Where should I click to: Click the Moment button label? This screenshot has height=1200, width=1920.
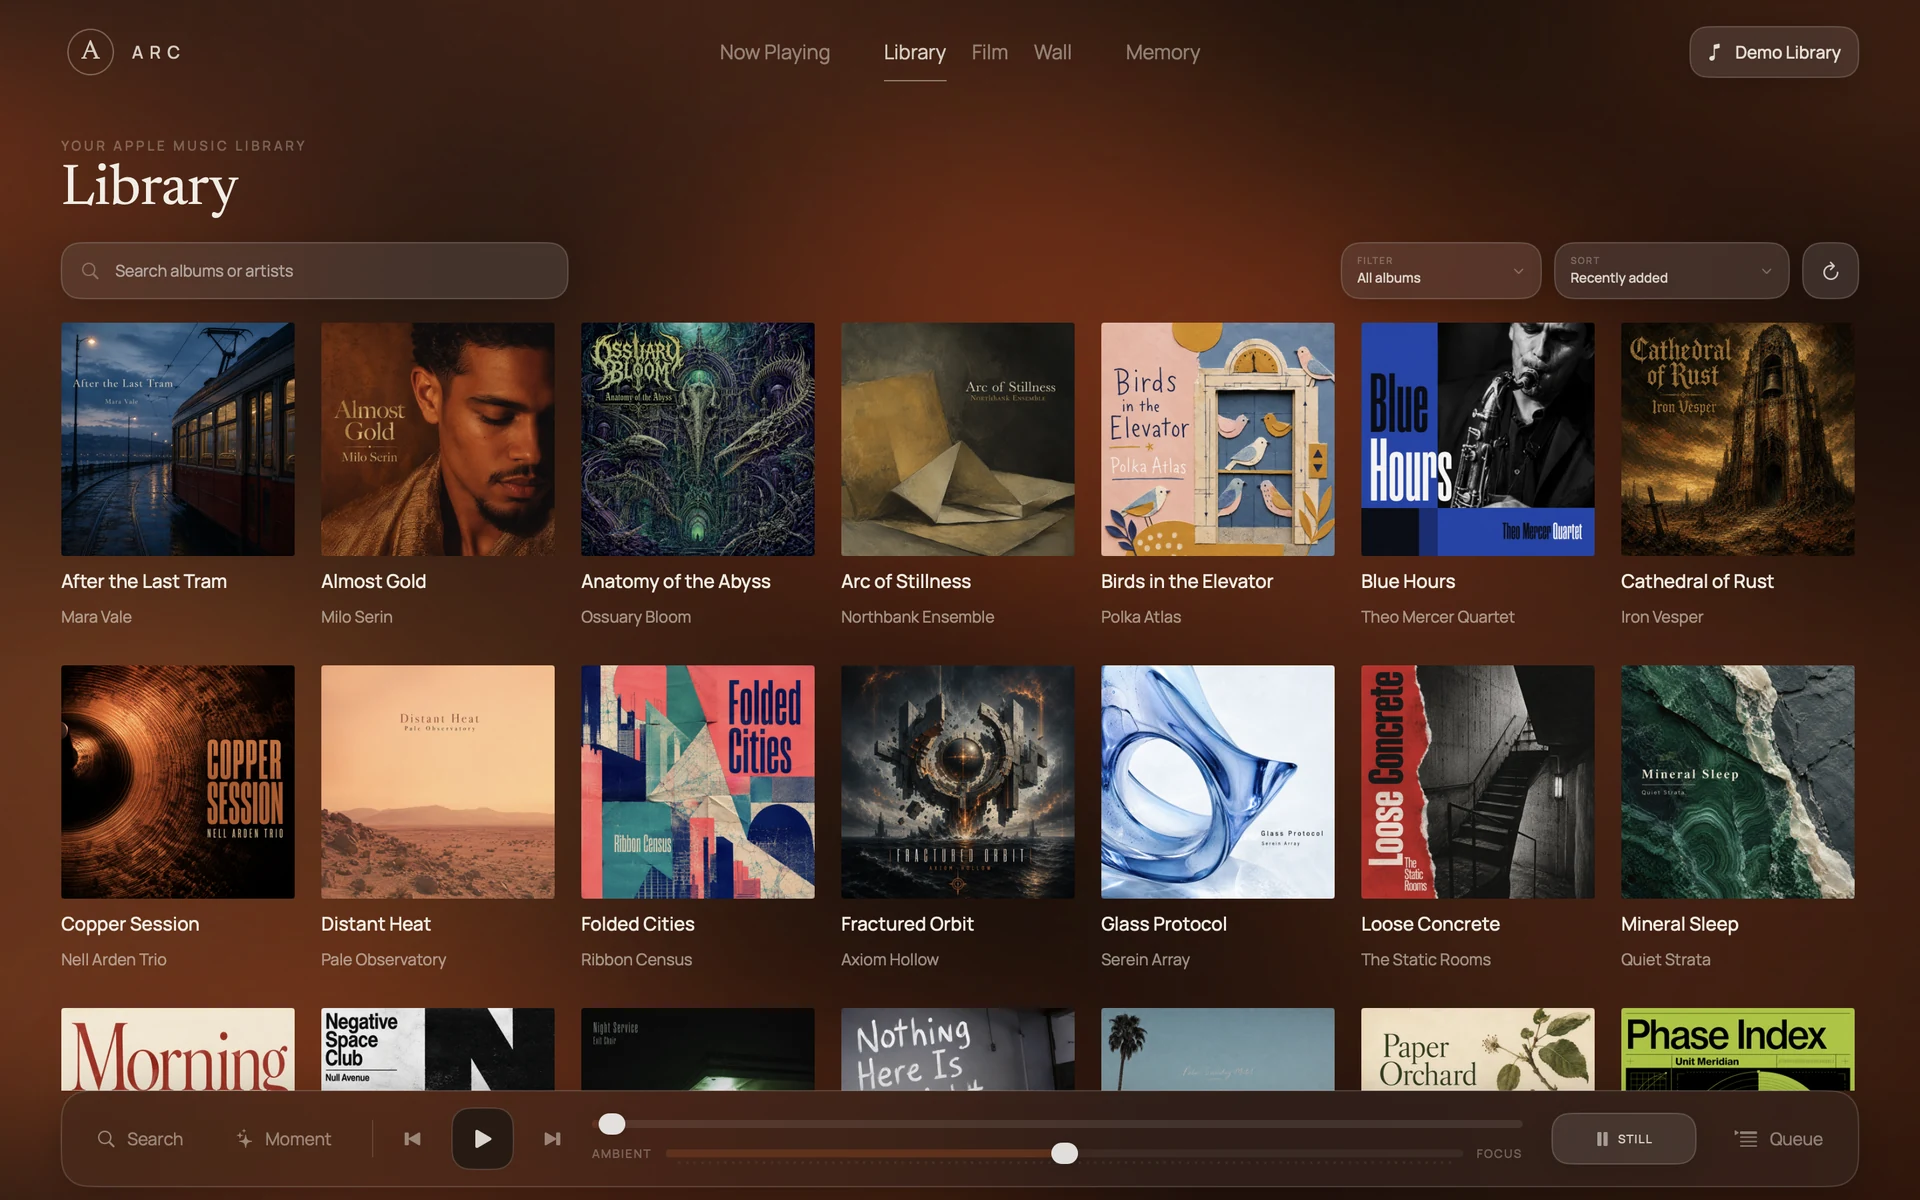click(x=297, y=1139)
